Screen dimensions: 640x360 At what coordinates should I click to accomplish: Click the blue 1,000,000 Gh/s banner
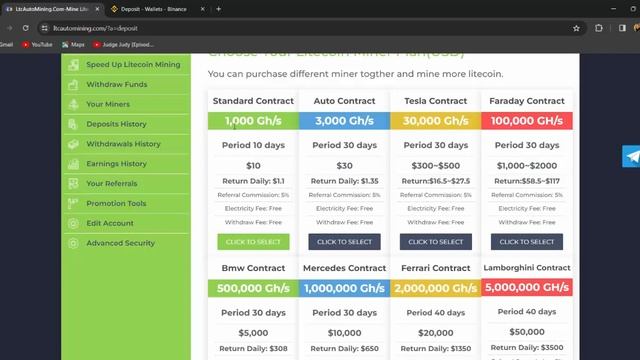[x=344, y=288]
